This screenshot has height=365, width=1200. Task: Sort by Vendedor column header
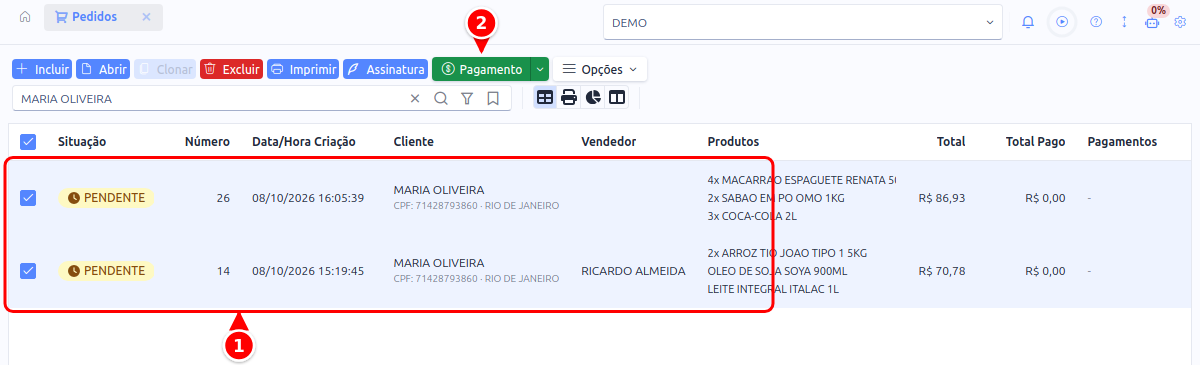tap(609, 142)
